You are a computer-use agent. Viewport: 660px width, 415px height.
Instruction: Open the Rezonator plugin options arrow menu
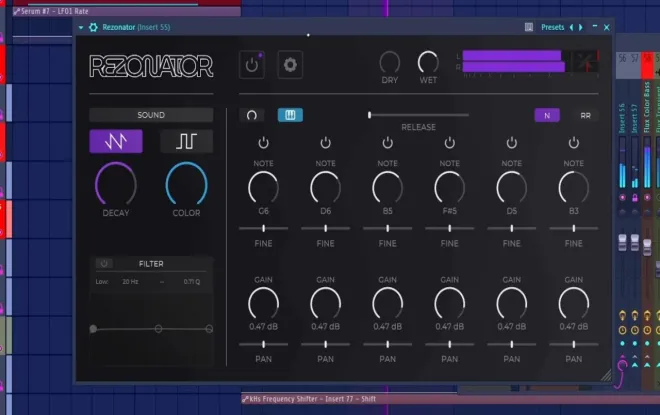click(80, 27)
